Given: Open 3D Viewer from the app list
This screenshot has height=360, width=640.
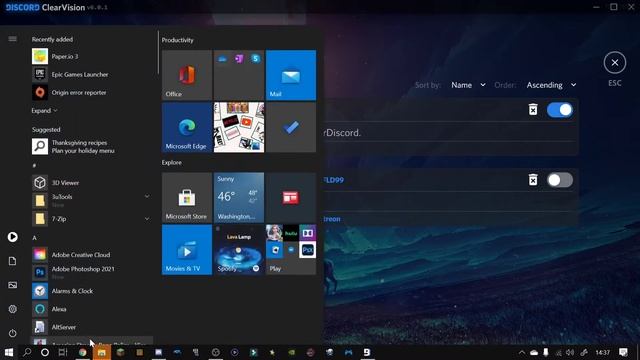Looking at the screenshot, I should point(92,182).
